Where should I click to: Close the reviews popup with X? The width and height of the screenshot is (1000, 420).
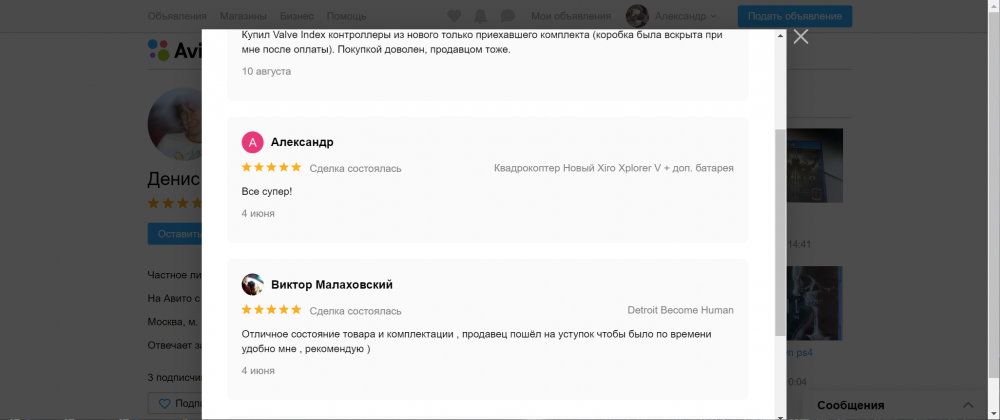click(x=801, y=36)
